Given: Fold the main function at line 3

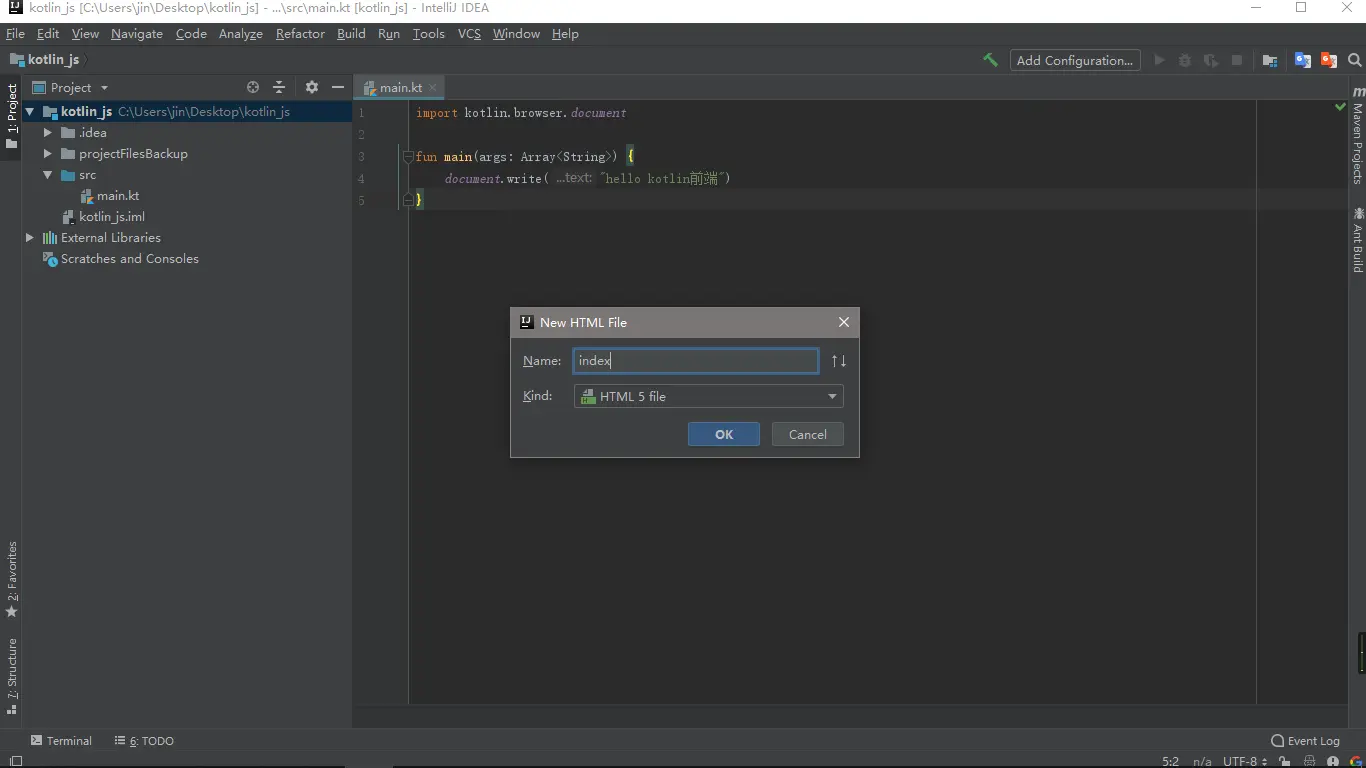Looking at the screenshot, I should tap(408, 157).
